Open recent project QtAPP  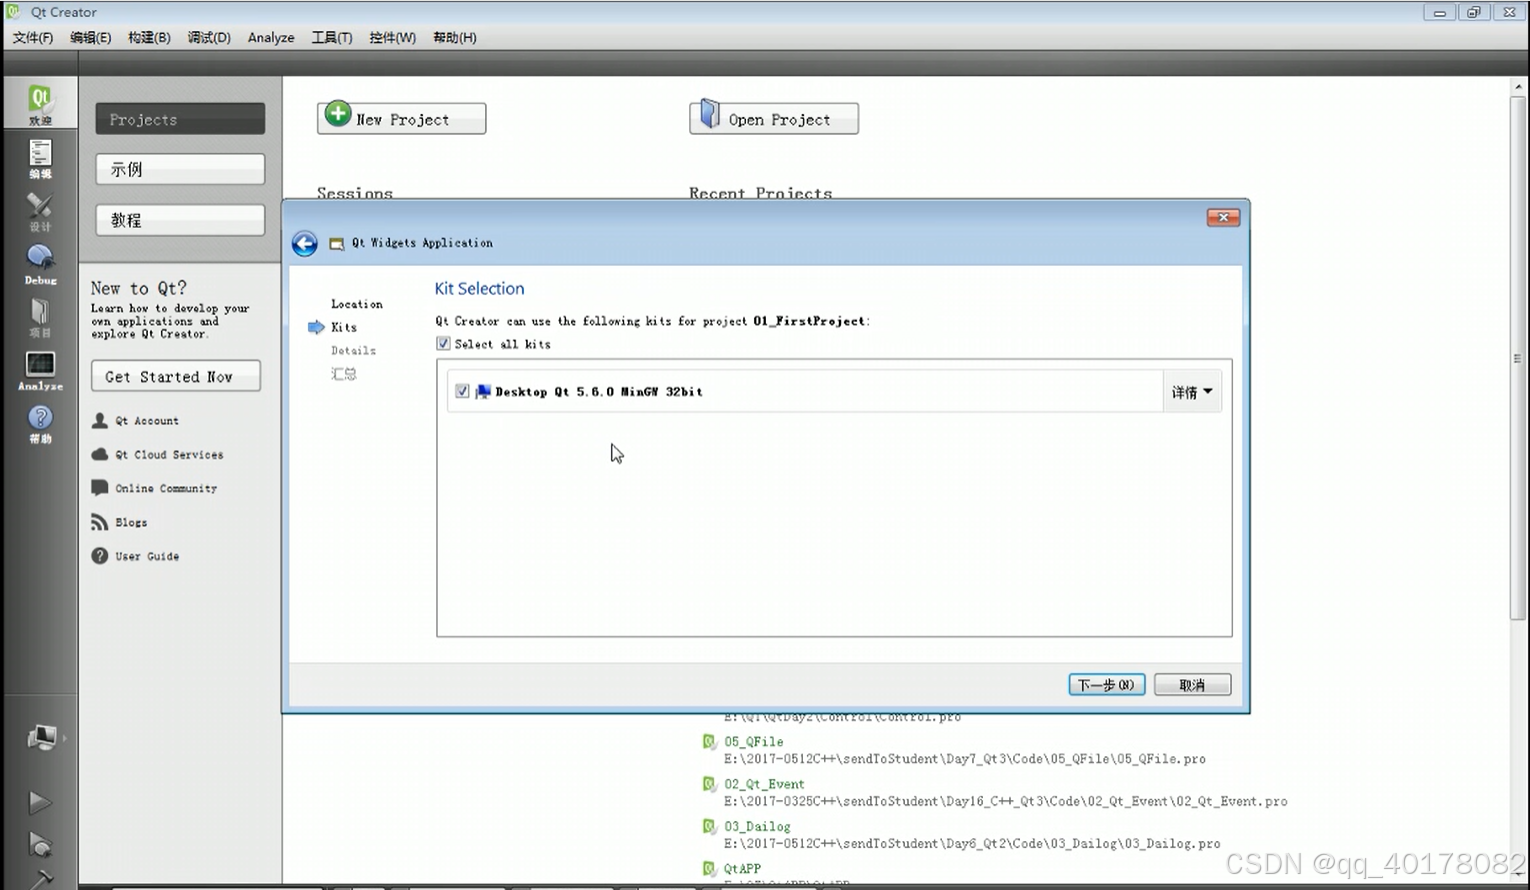(x=742, y=868)
